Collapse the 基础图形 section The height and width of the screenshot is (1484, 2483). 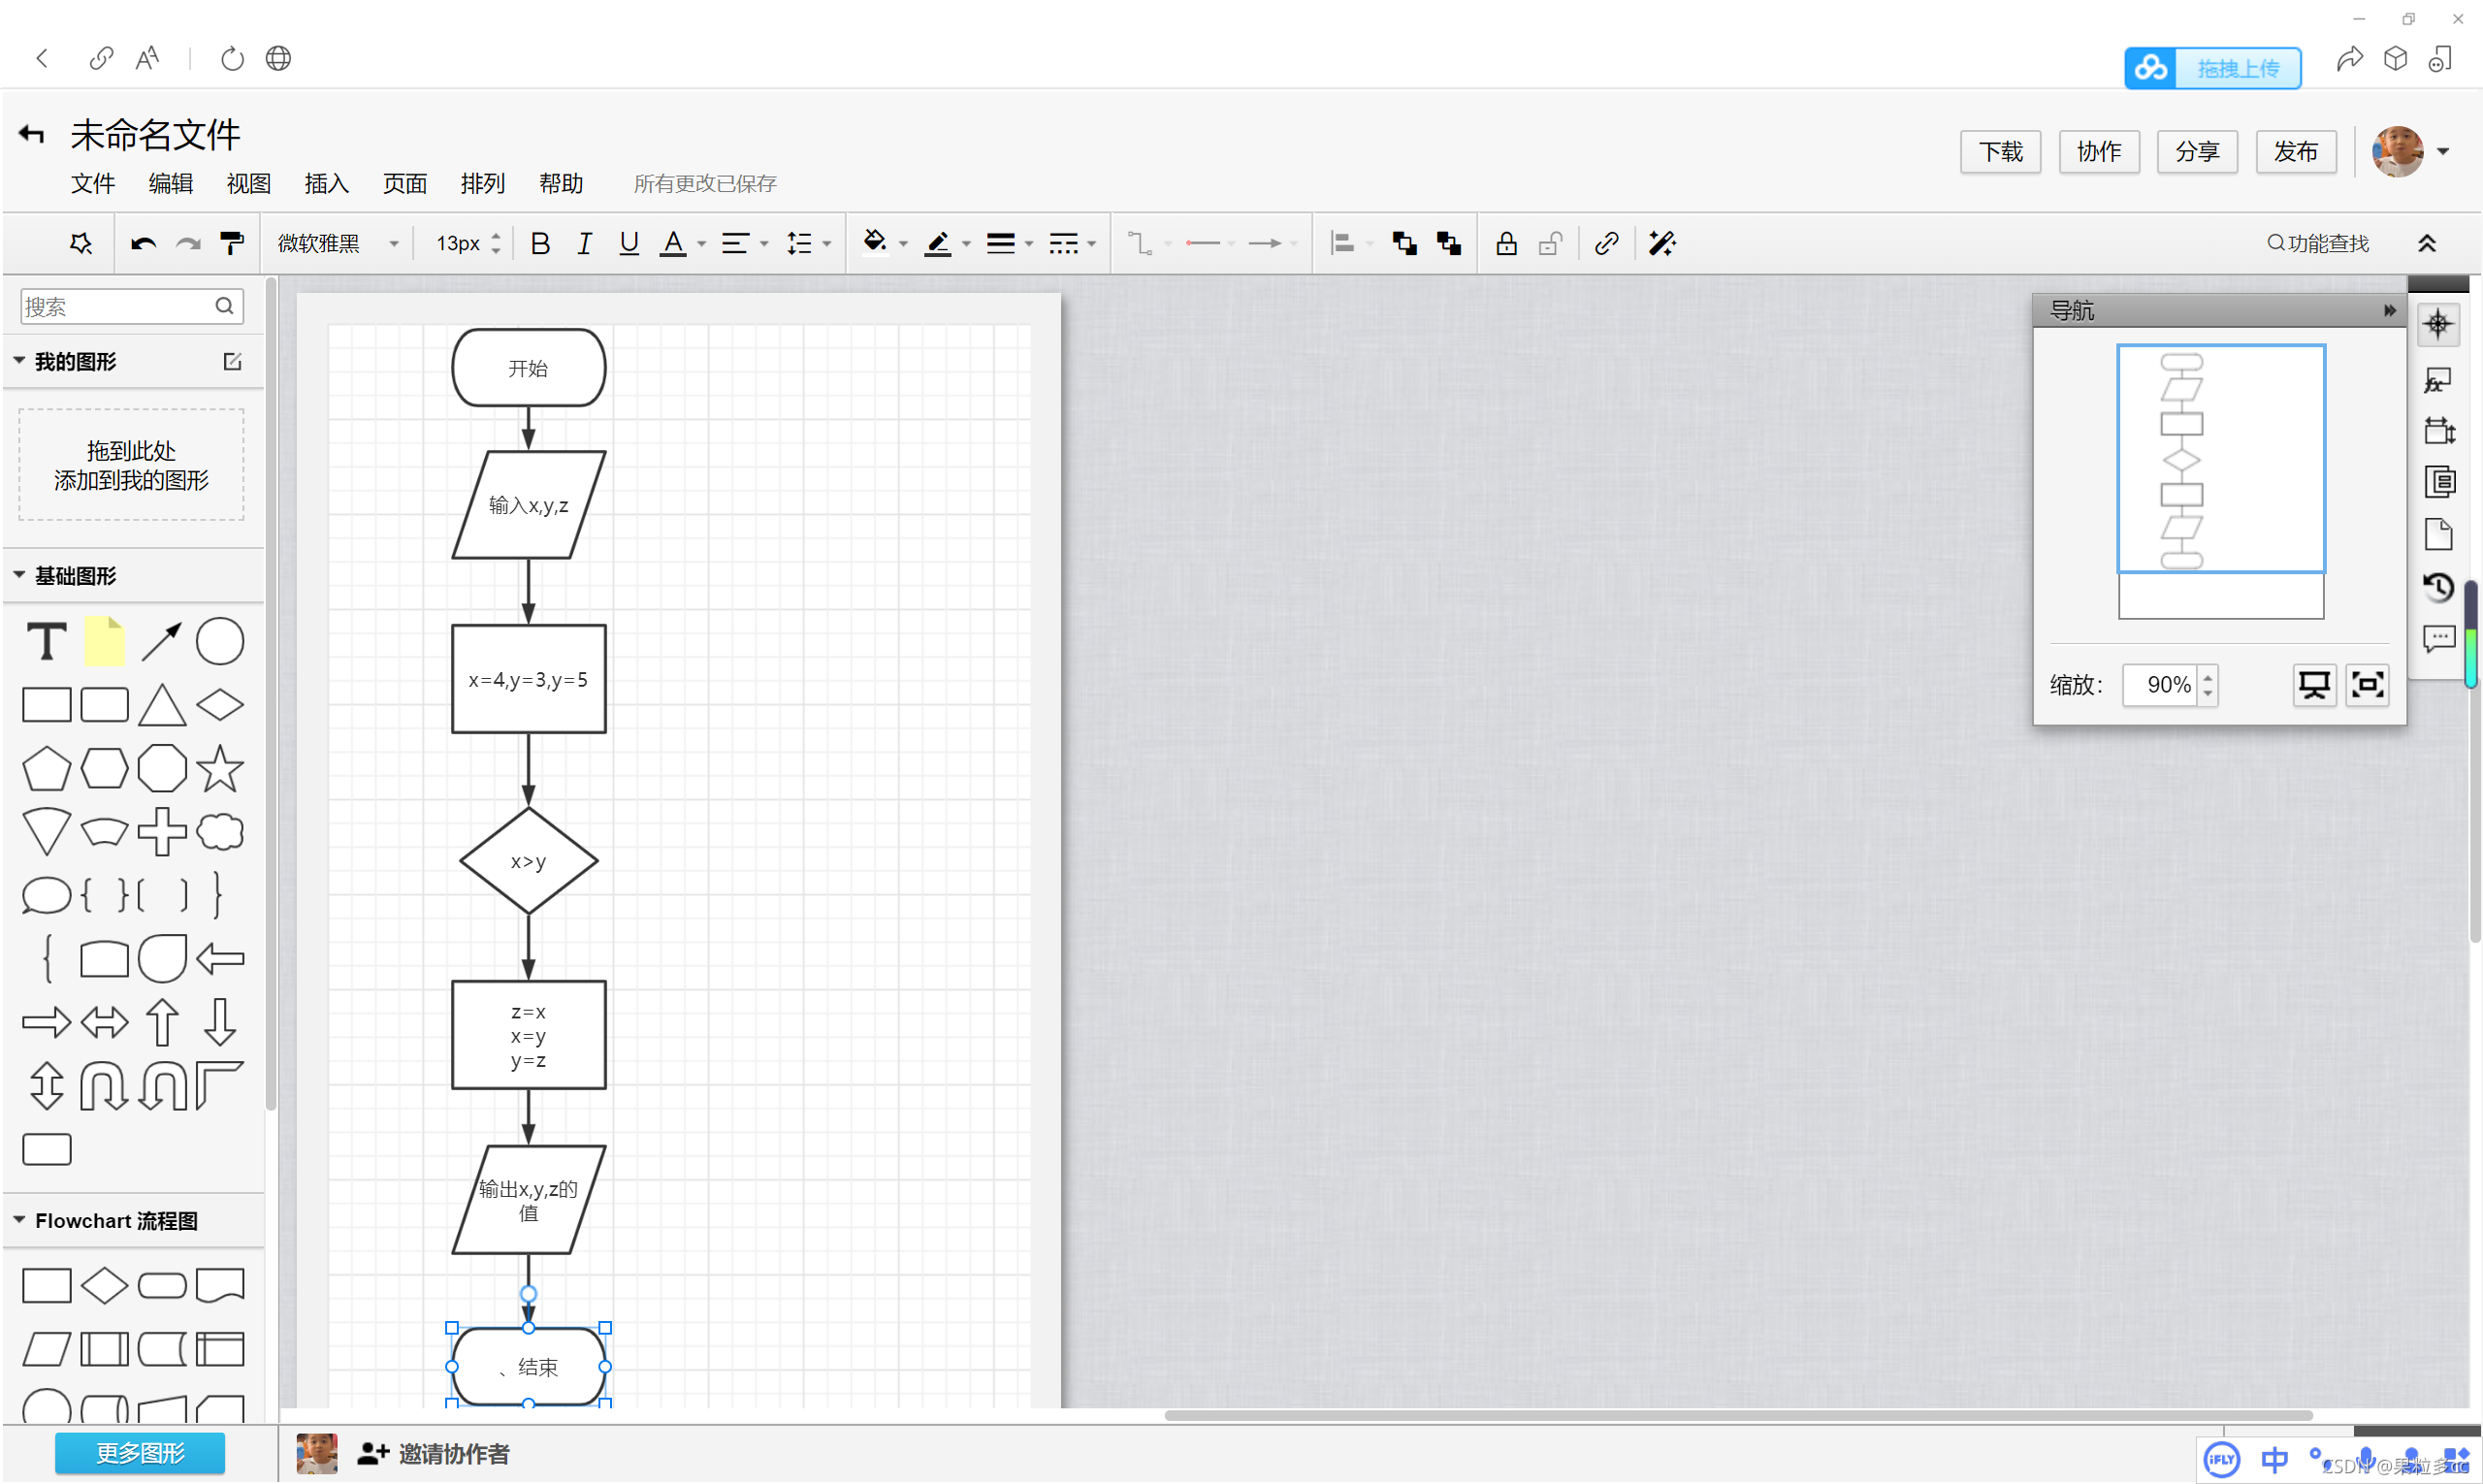tap(19, 575)
